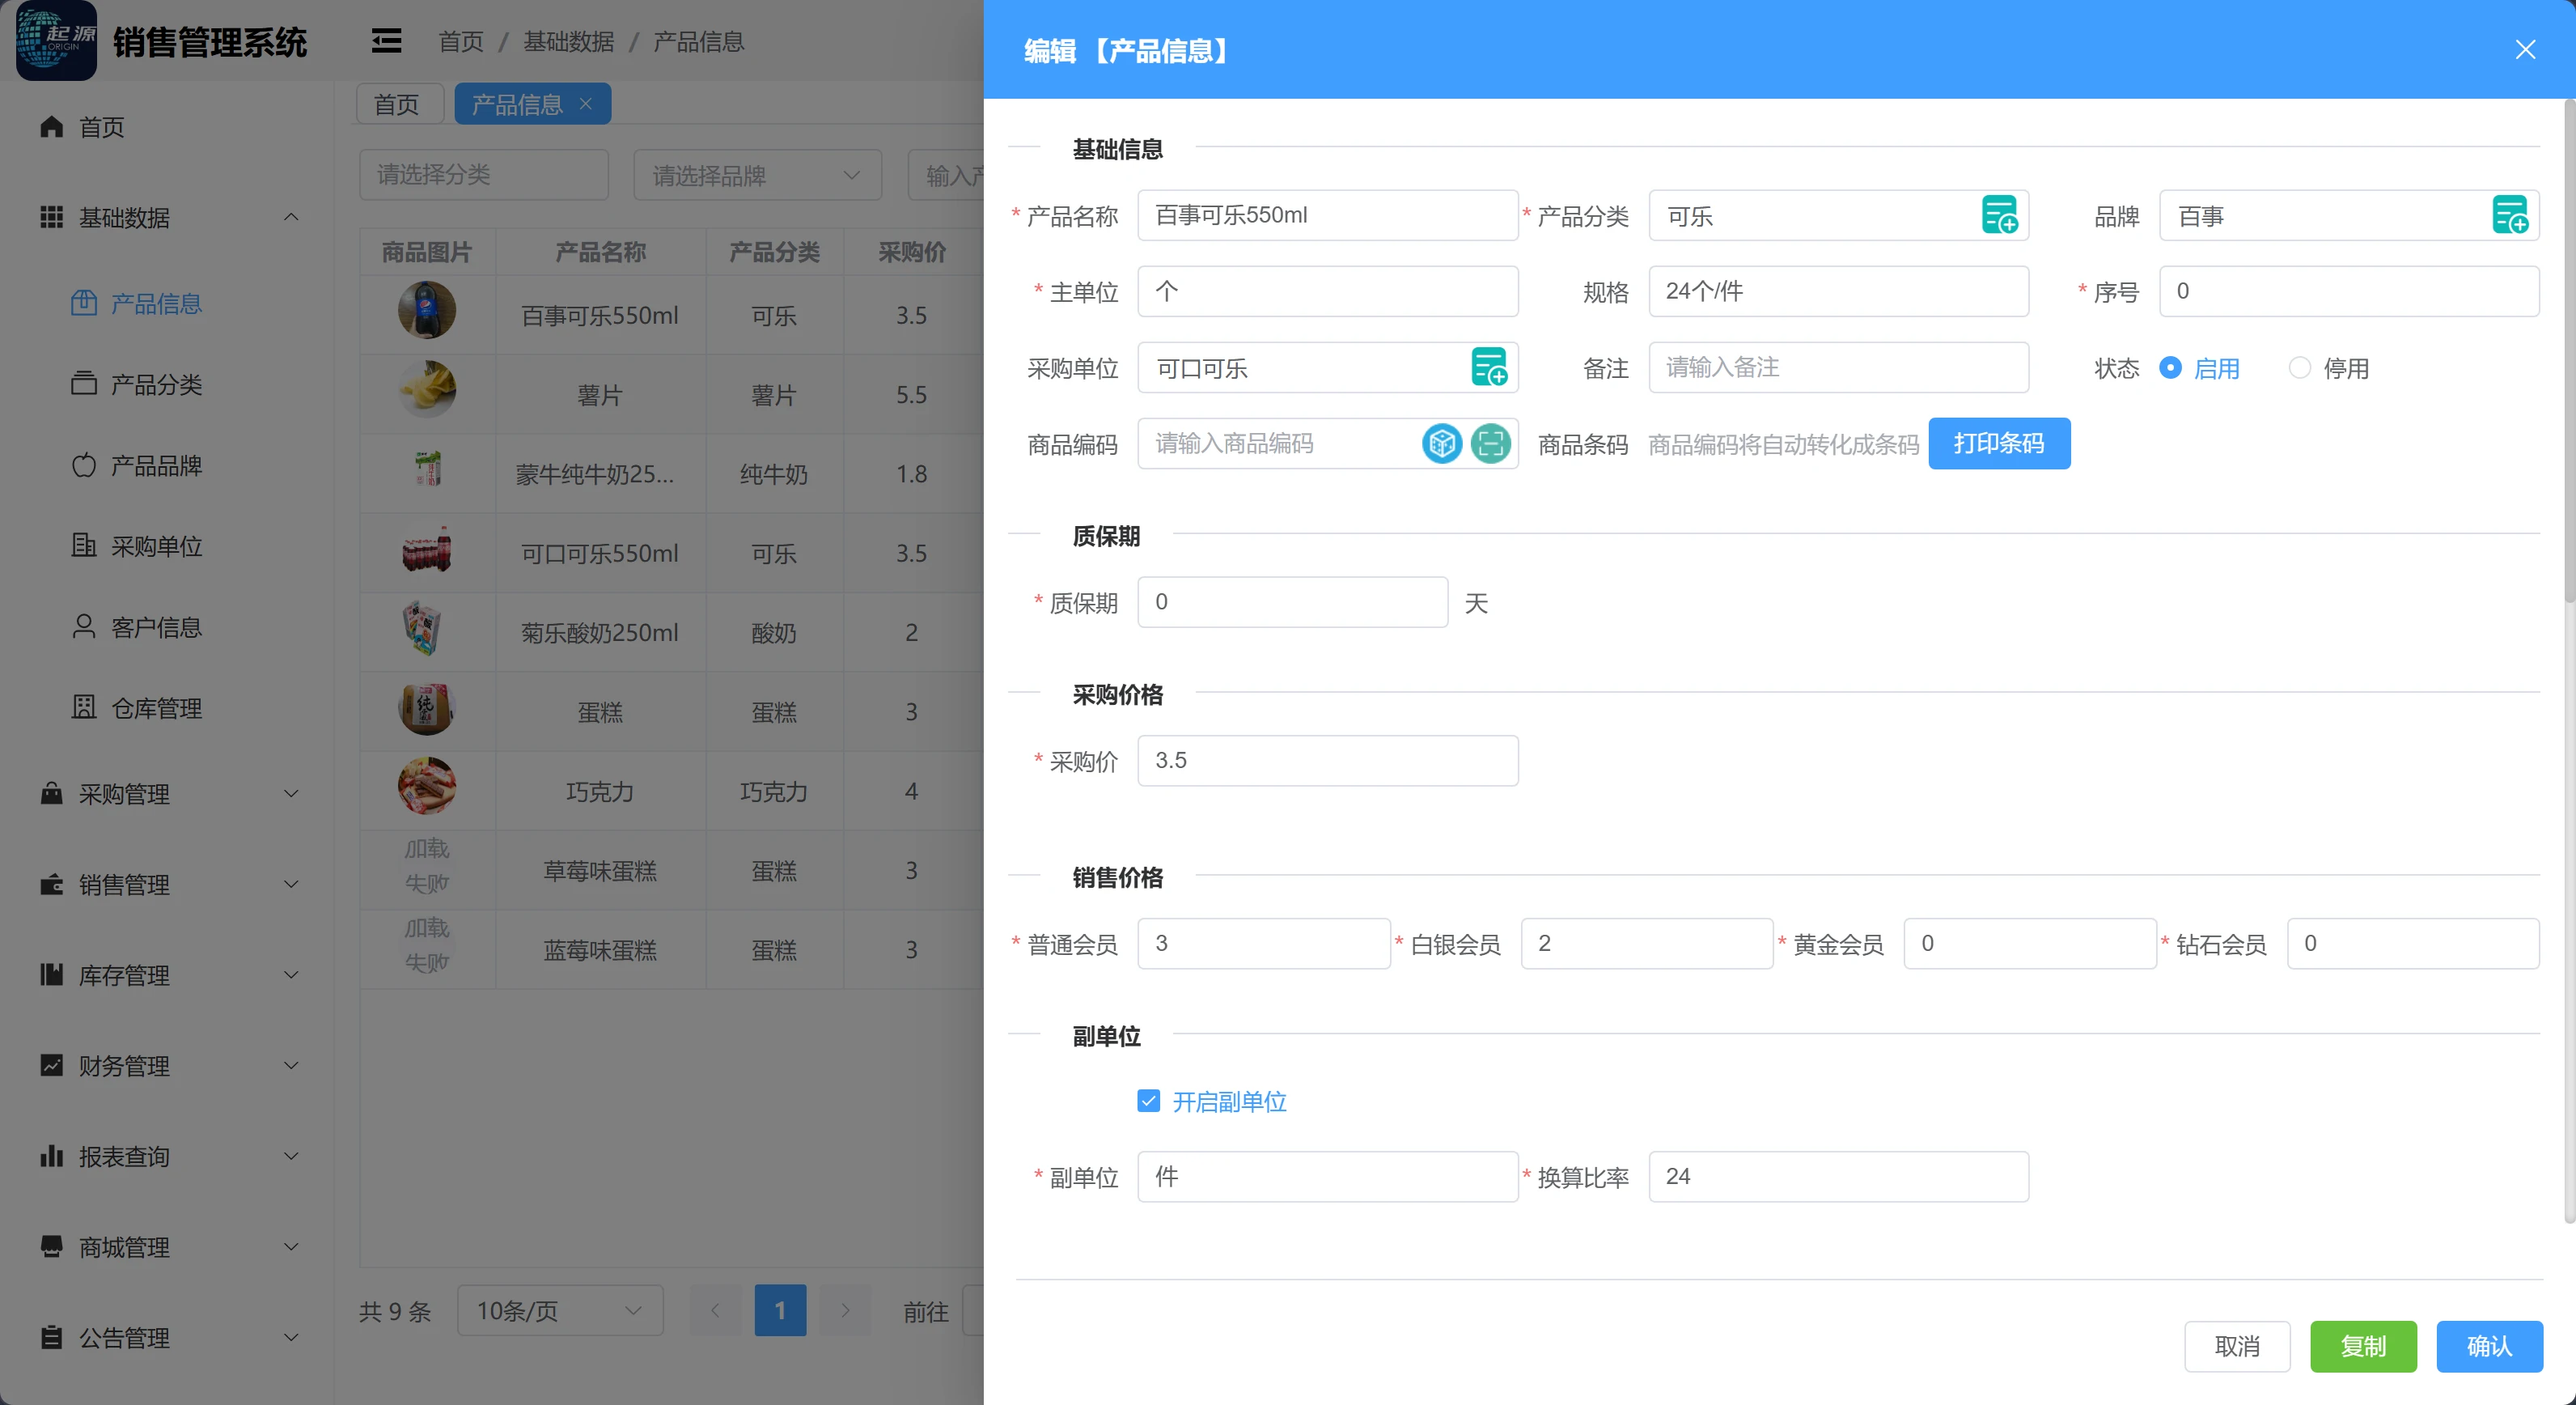Viewport: 2576px width, 1405px height.
Task: Collapse the sidebar using the hamburger icon
Action: [385, 40]
